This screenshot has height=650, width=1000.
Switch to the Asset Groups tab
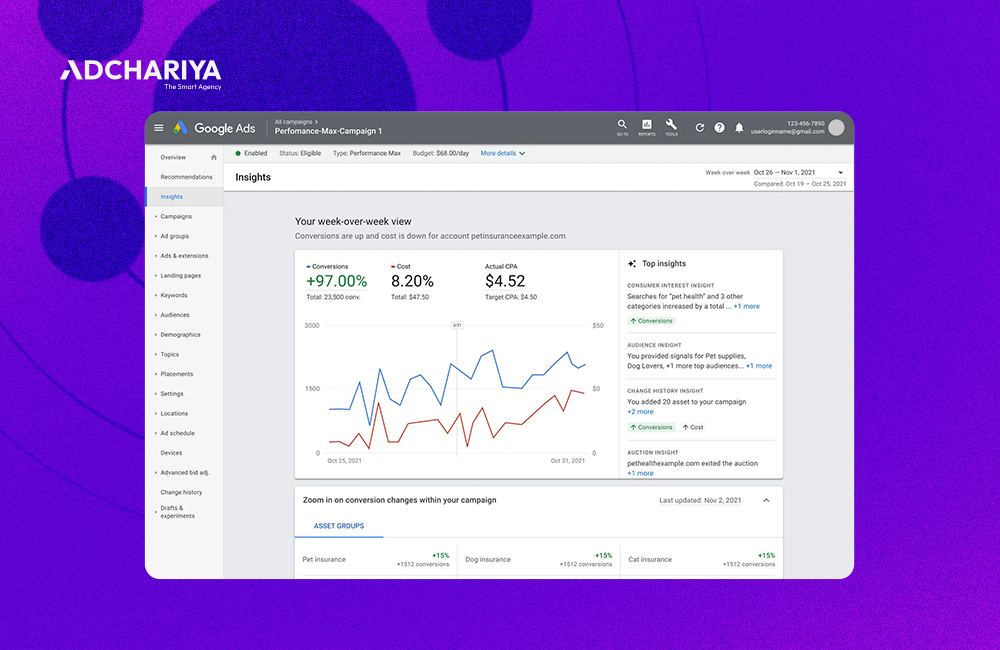point(339,525)
